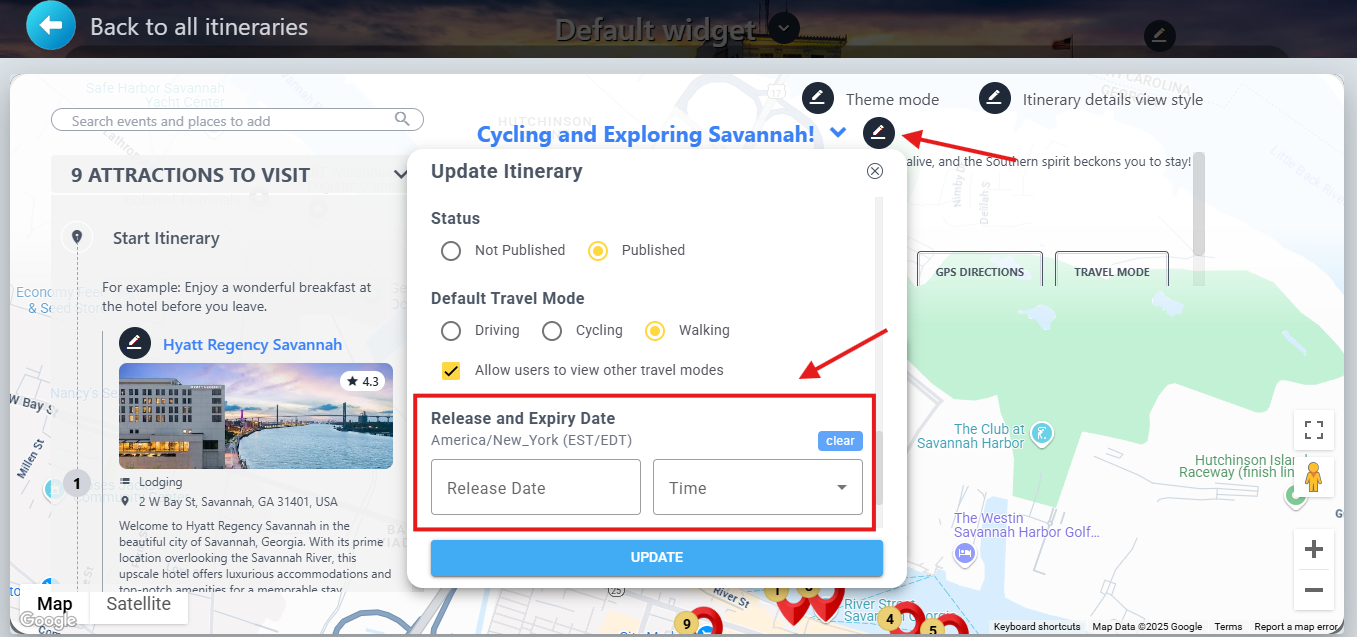Close the Update Itinerary dialog
The width and height of the screenshot is (1357, 637).
pos(875,171)
